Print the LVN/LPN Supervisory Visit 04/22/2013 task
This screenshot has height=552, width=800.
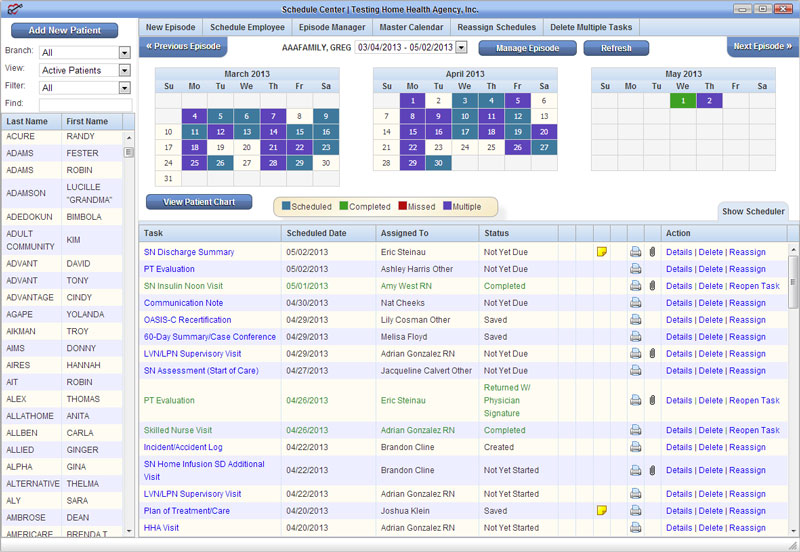pos(635,493)
